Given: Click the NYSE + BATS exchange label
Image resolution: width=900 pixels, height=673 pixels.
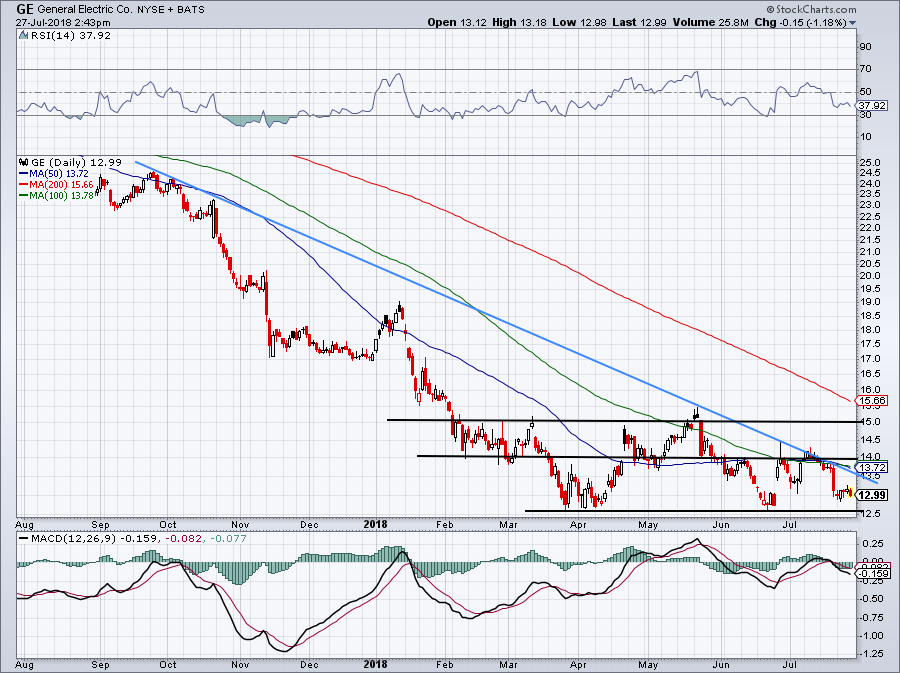Looking at the screenshot, I should (170, 10).
